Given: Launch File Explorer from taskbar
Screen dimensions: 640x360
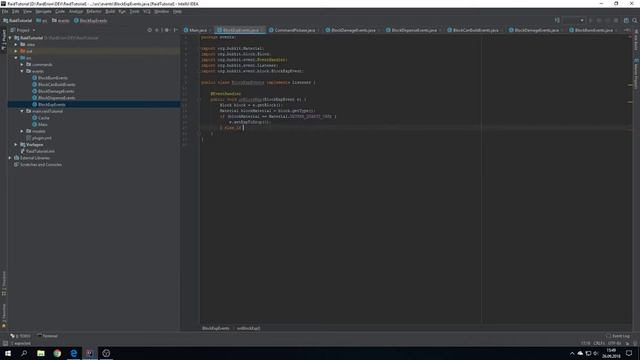Looking at the screenshot, I should [x=41, y=353].
